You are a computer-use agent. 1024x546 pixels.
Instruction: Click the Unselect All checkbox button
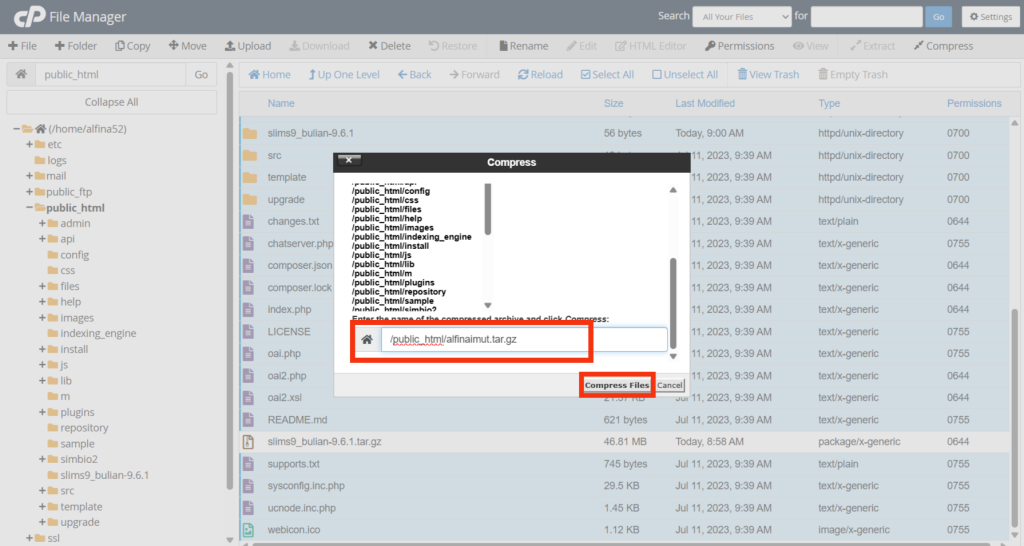[x=657, y=75]
